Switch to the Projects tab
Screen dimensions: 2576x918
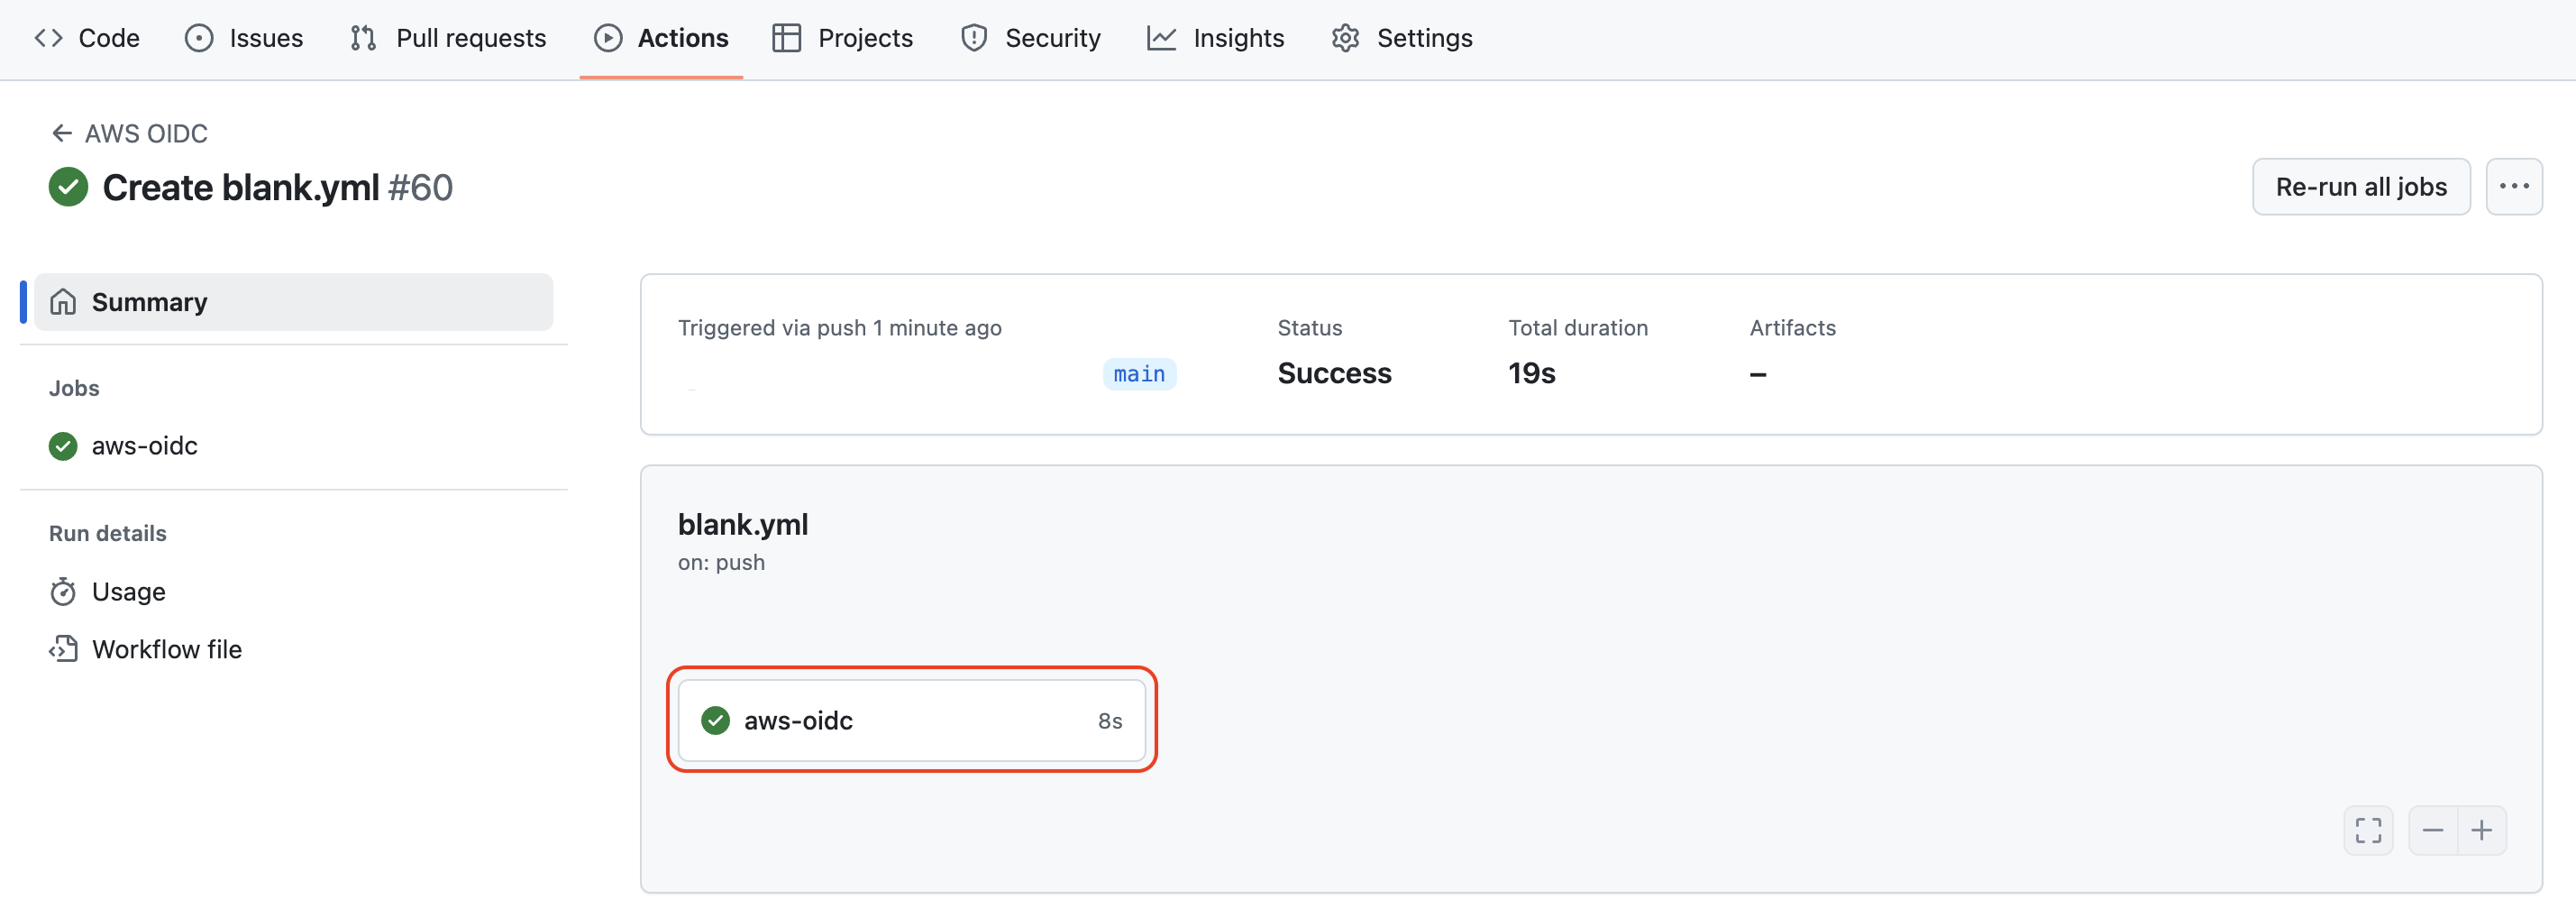click(x=843, y=37)
